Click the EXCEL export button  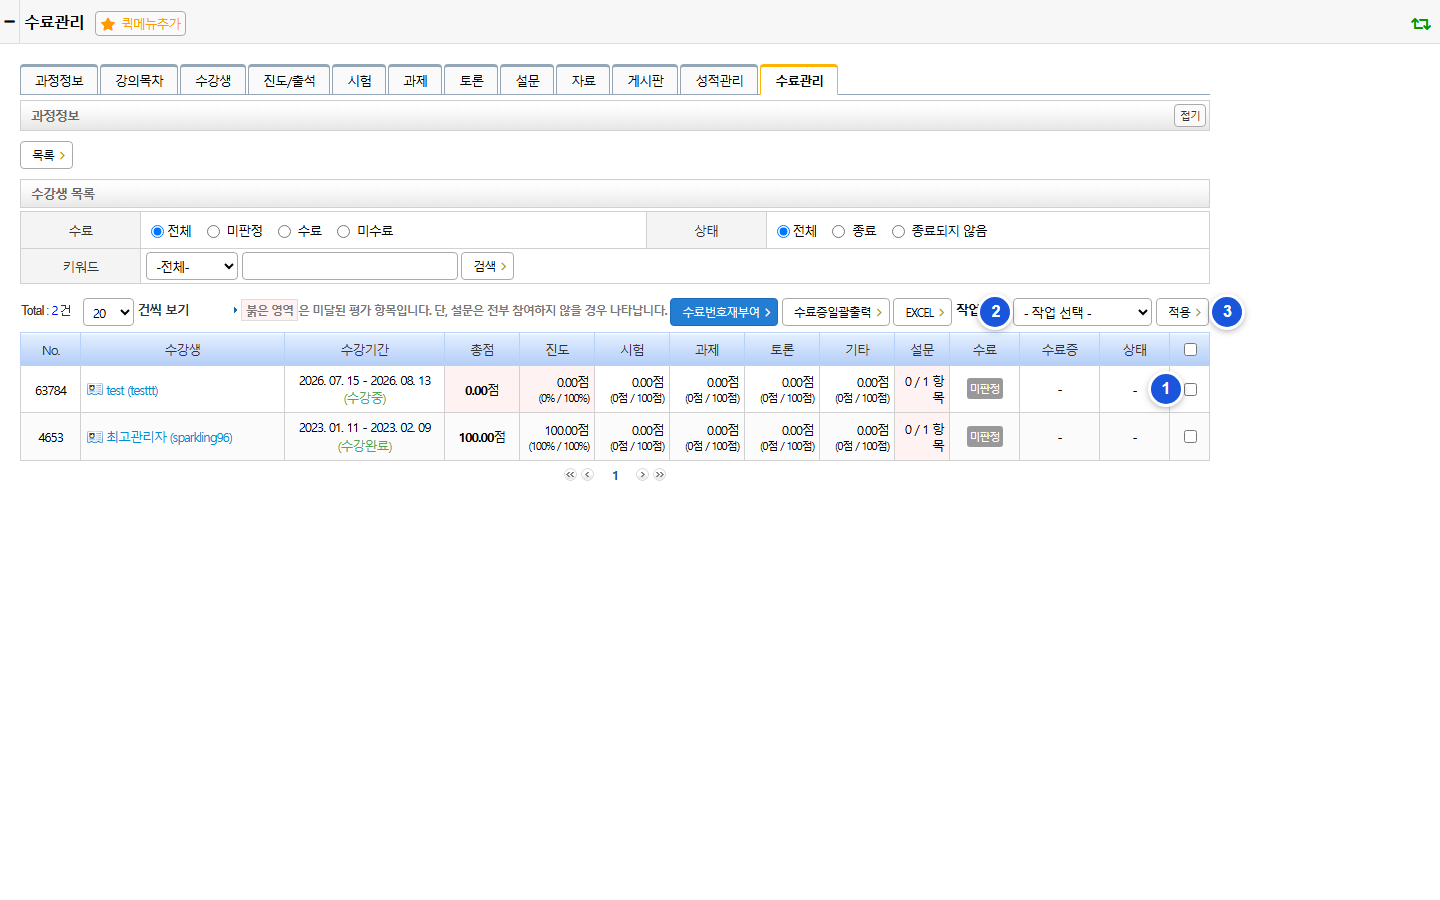tap(922, 312)
